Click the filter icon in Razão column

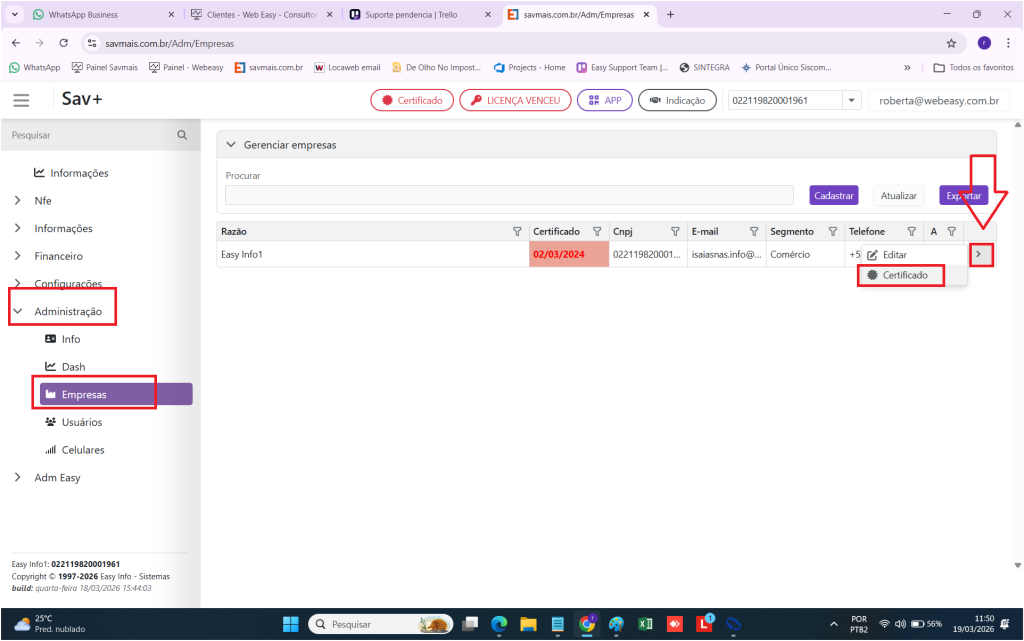517,232
